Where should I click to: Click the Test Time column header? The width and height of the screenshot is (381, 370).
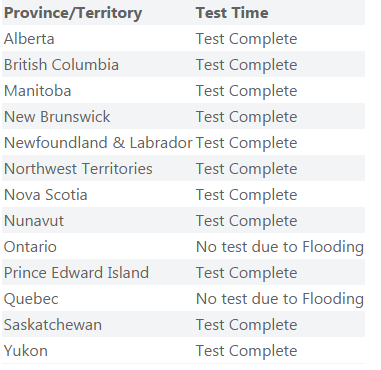coord(232,13)
